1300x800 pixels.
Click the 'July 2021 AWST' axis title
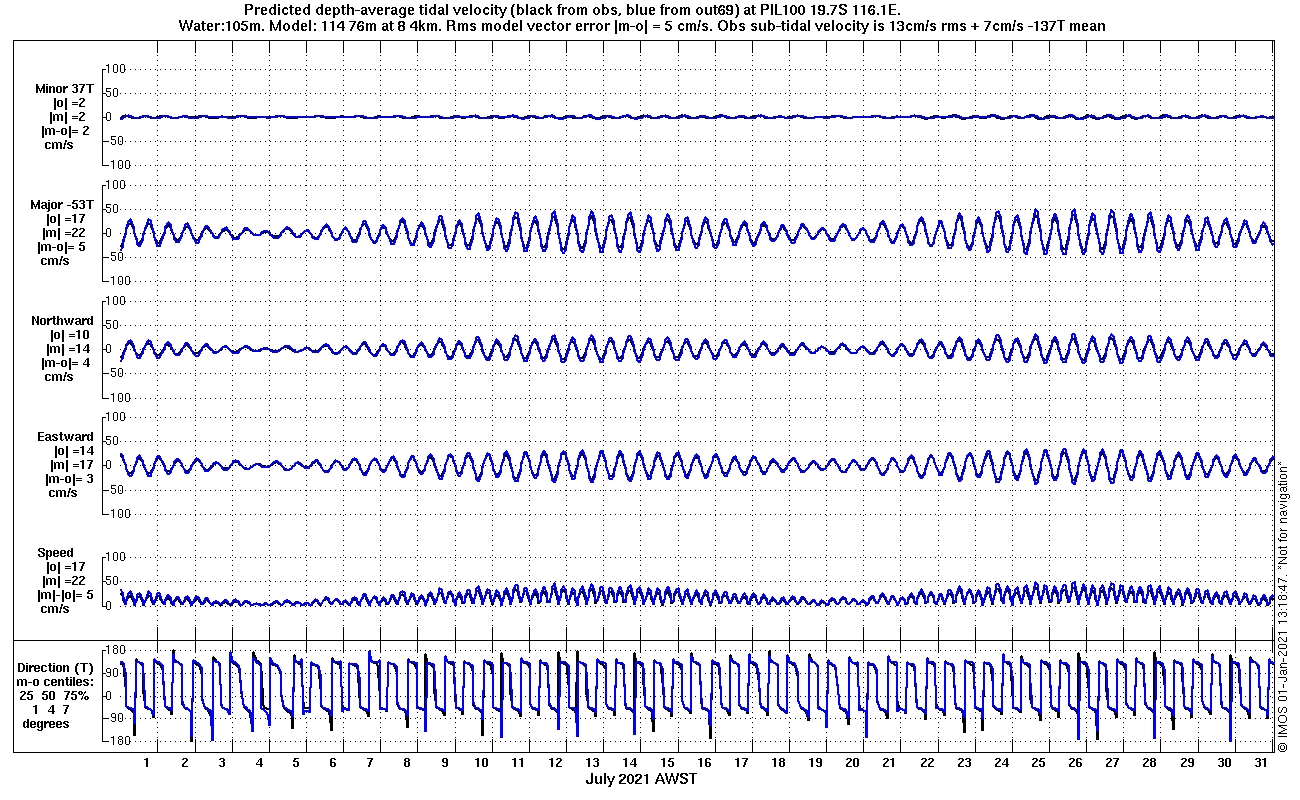[641, 779]
